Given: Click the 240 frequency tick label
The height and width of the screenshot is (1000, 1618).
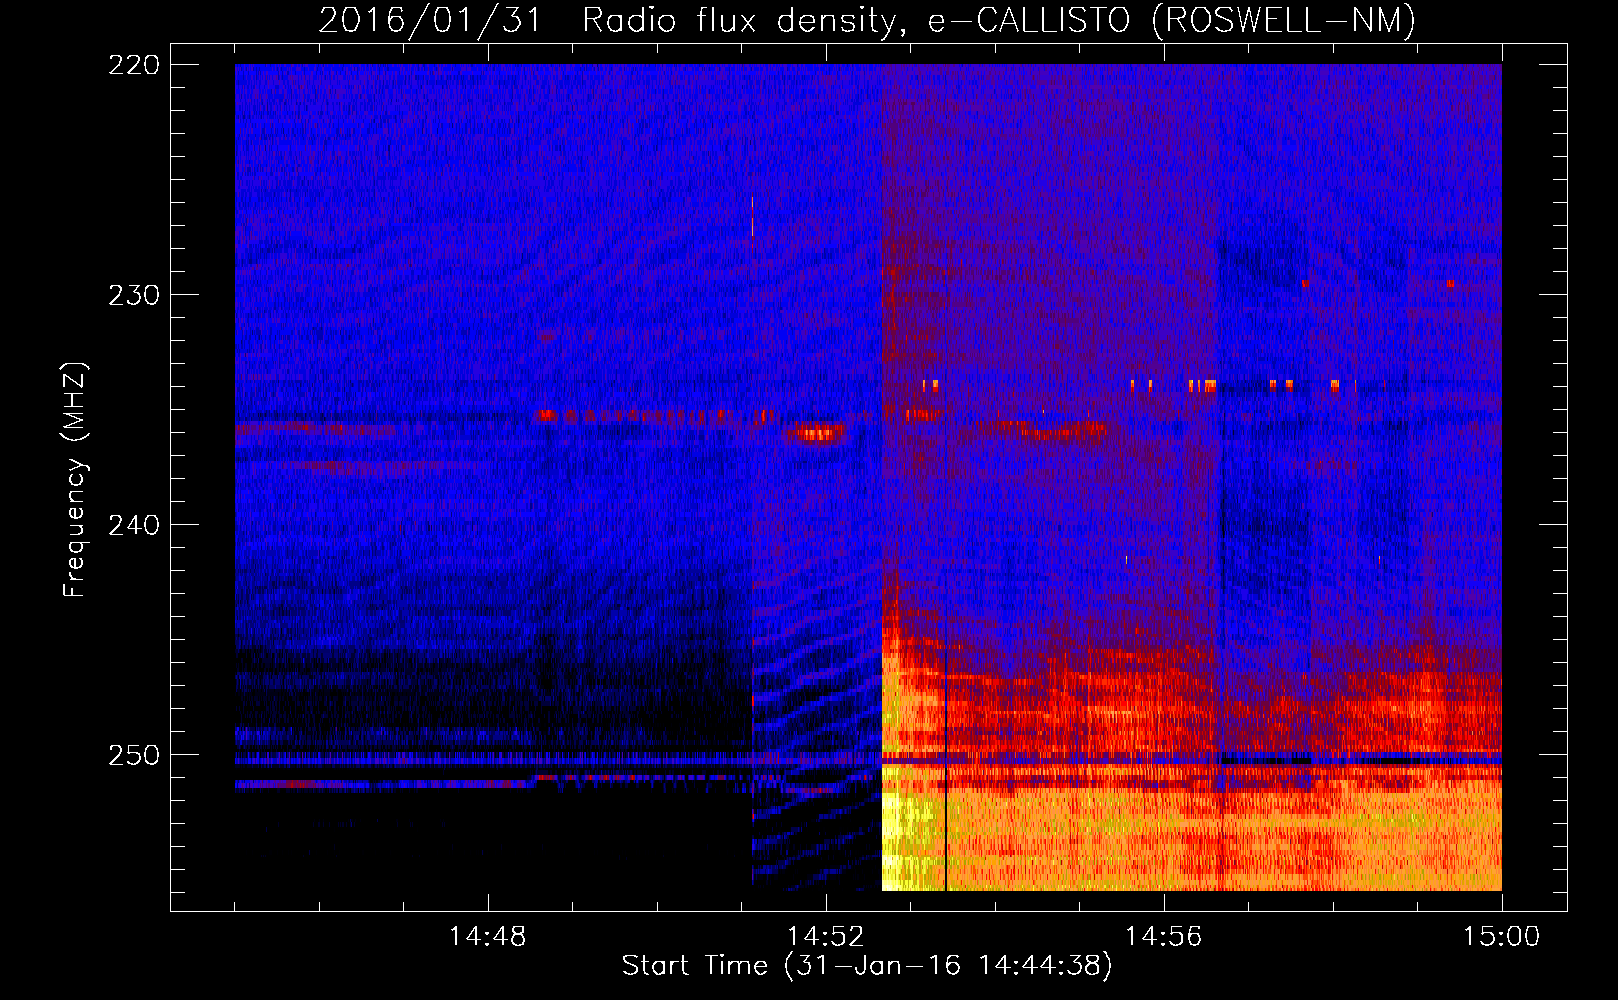Looking at the screenshot, I should 134,525.
